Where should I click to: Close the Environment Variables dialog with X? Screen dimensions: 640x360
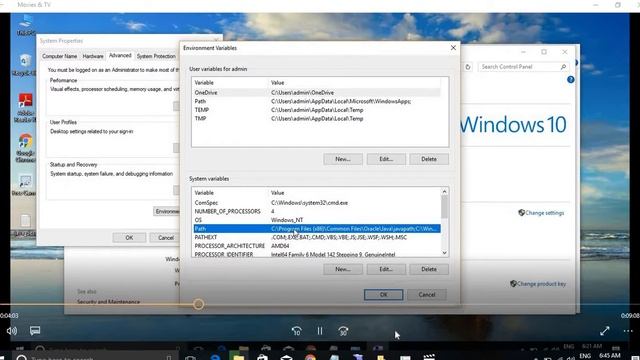click(453, 48)
